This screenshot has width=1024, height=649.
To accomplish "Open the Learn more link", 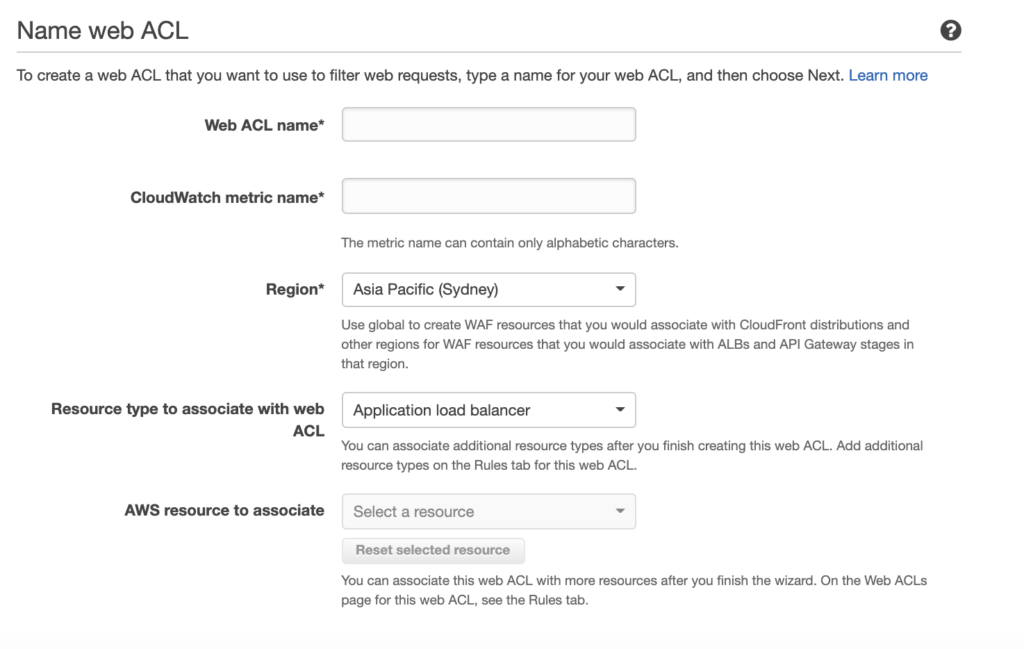I will tap(888, 75).
